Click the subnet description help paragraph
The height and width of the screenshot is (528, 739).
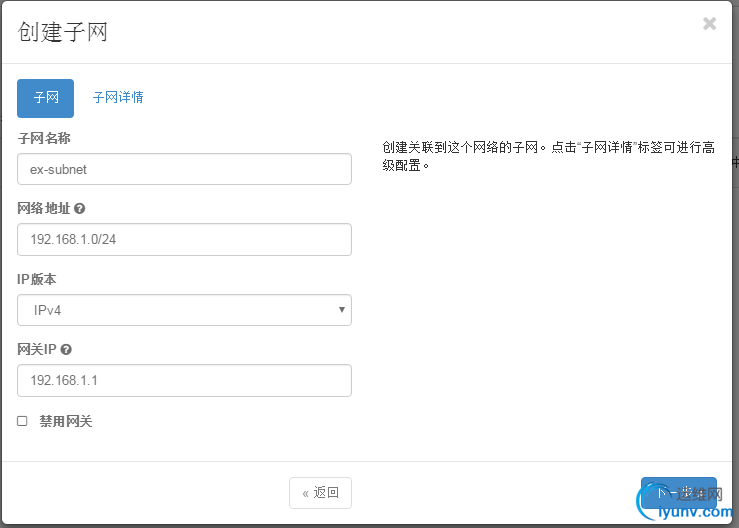(547, 156)
